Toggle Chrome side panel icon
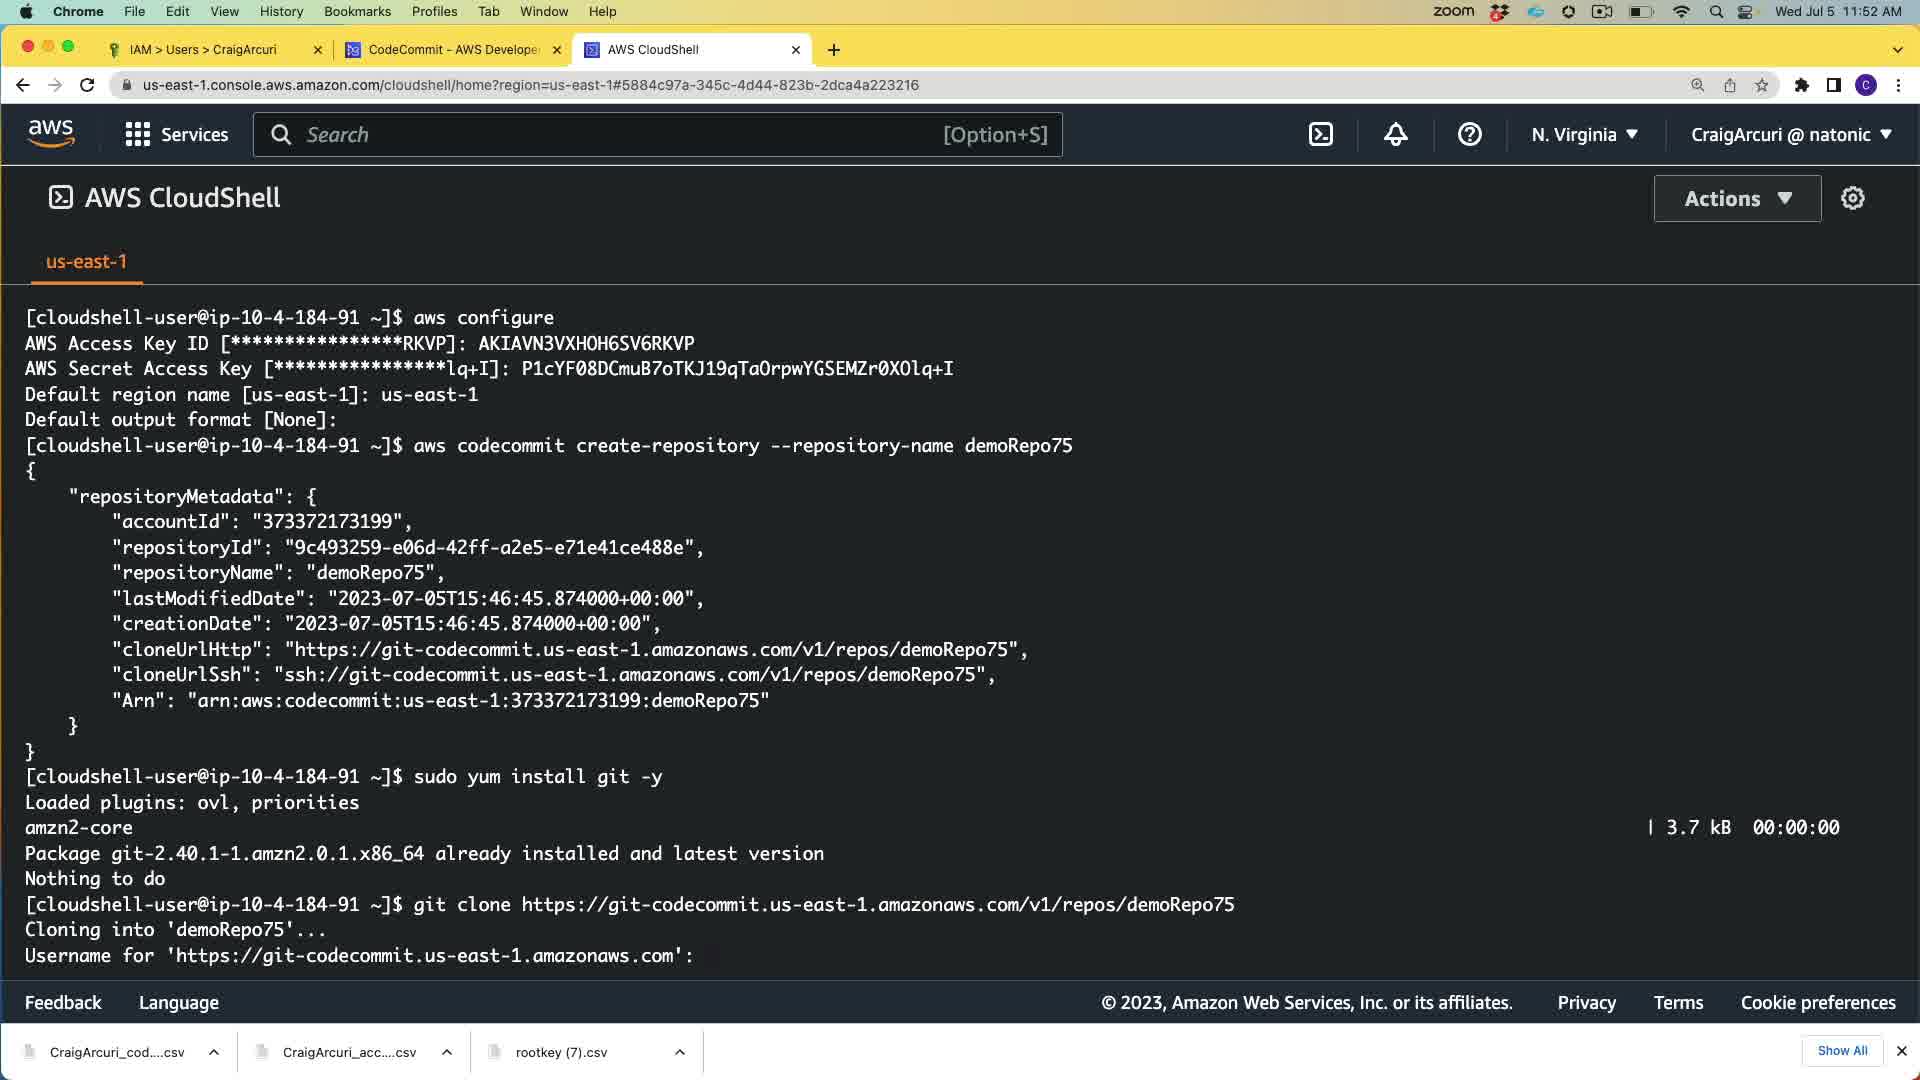This screenshot has height=1080, width=1920. (1833, 85)
